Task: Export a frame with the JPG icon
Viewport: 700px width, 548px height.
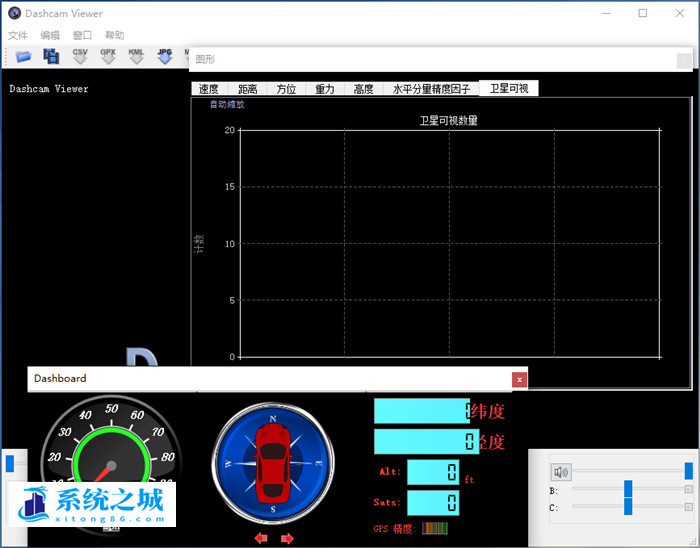Action: (x=165, y=56)
